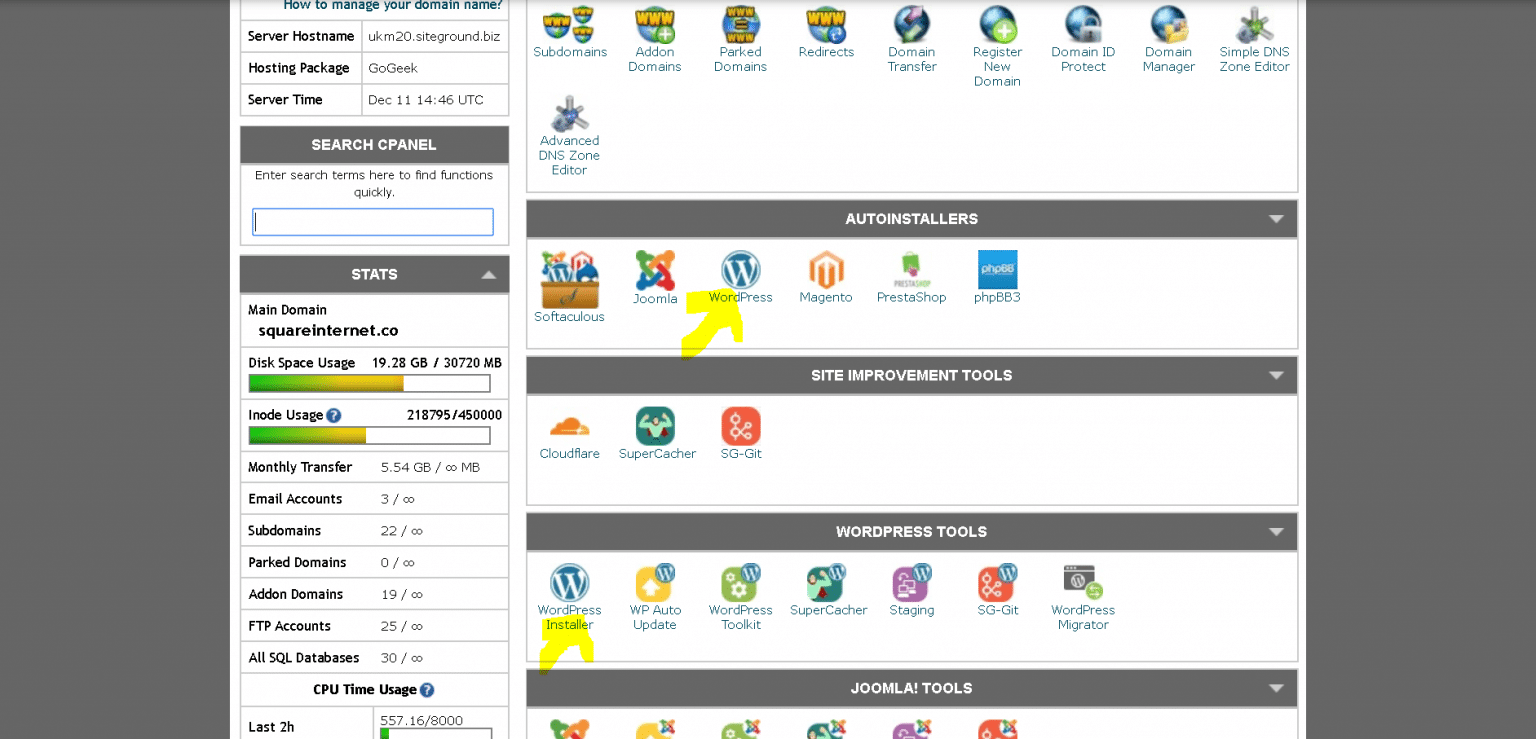Open Parked Domains
Viewport: 1536px width, 739px height.
coord(740,40)
